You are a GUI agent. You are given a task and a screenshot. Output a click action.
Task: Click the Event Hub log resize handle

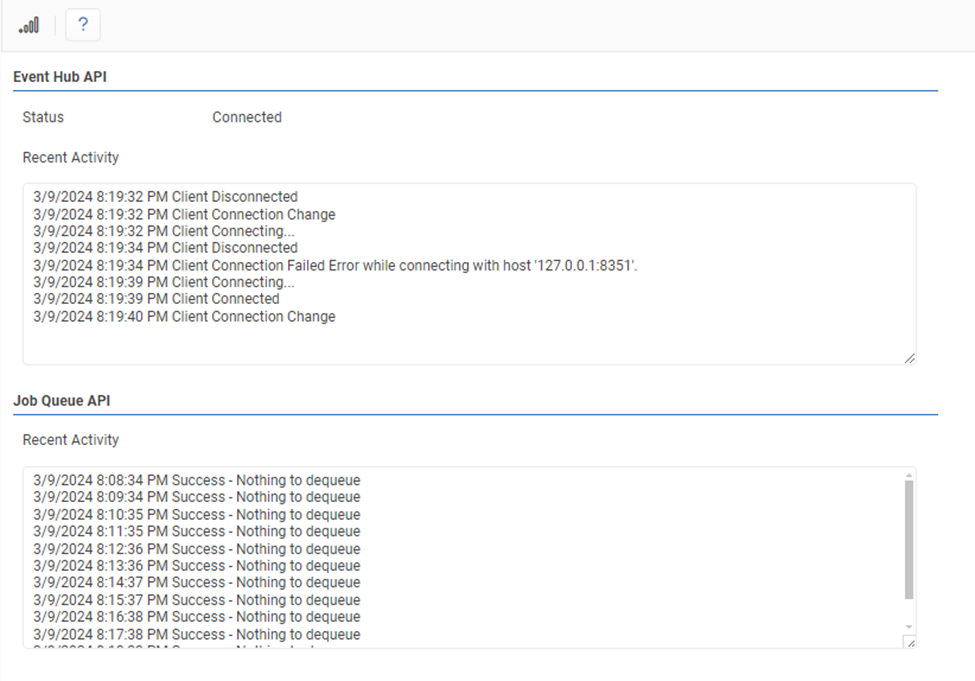click(909, 358)
